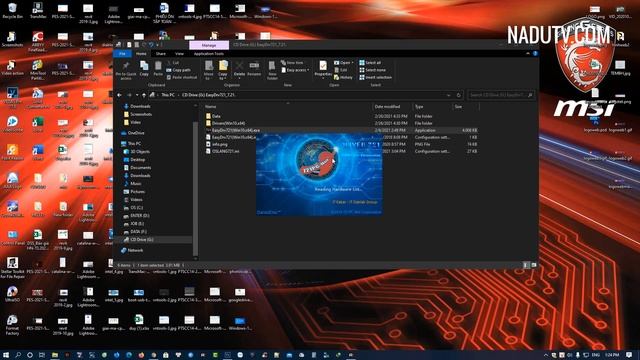Select Network in the navigation pane
Screen dimensions: 640x360
(135, 250)
